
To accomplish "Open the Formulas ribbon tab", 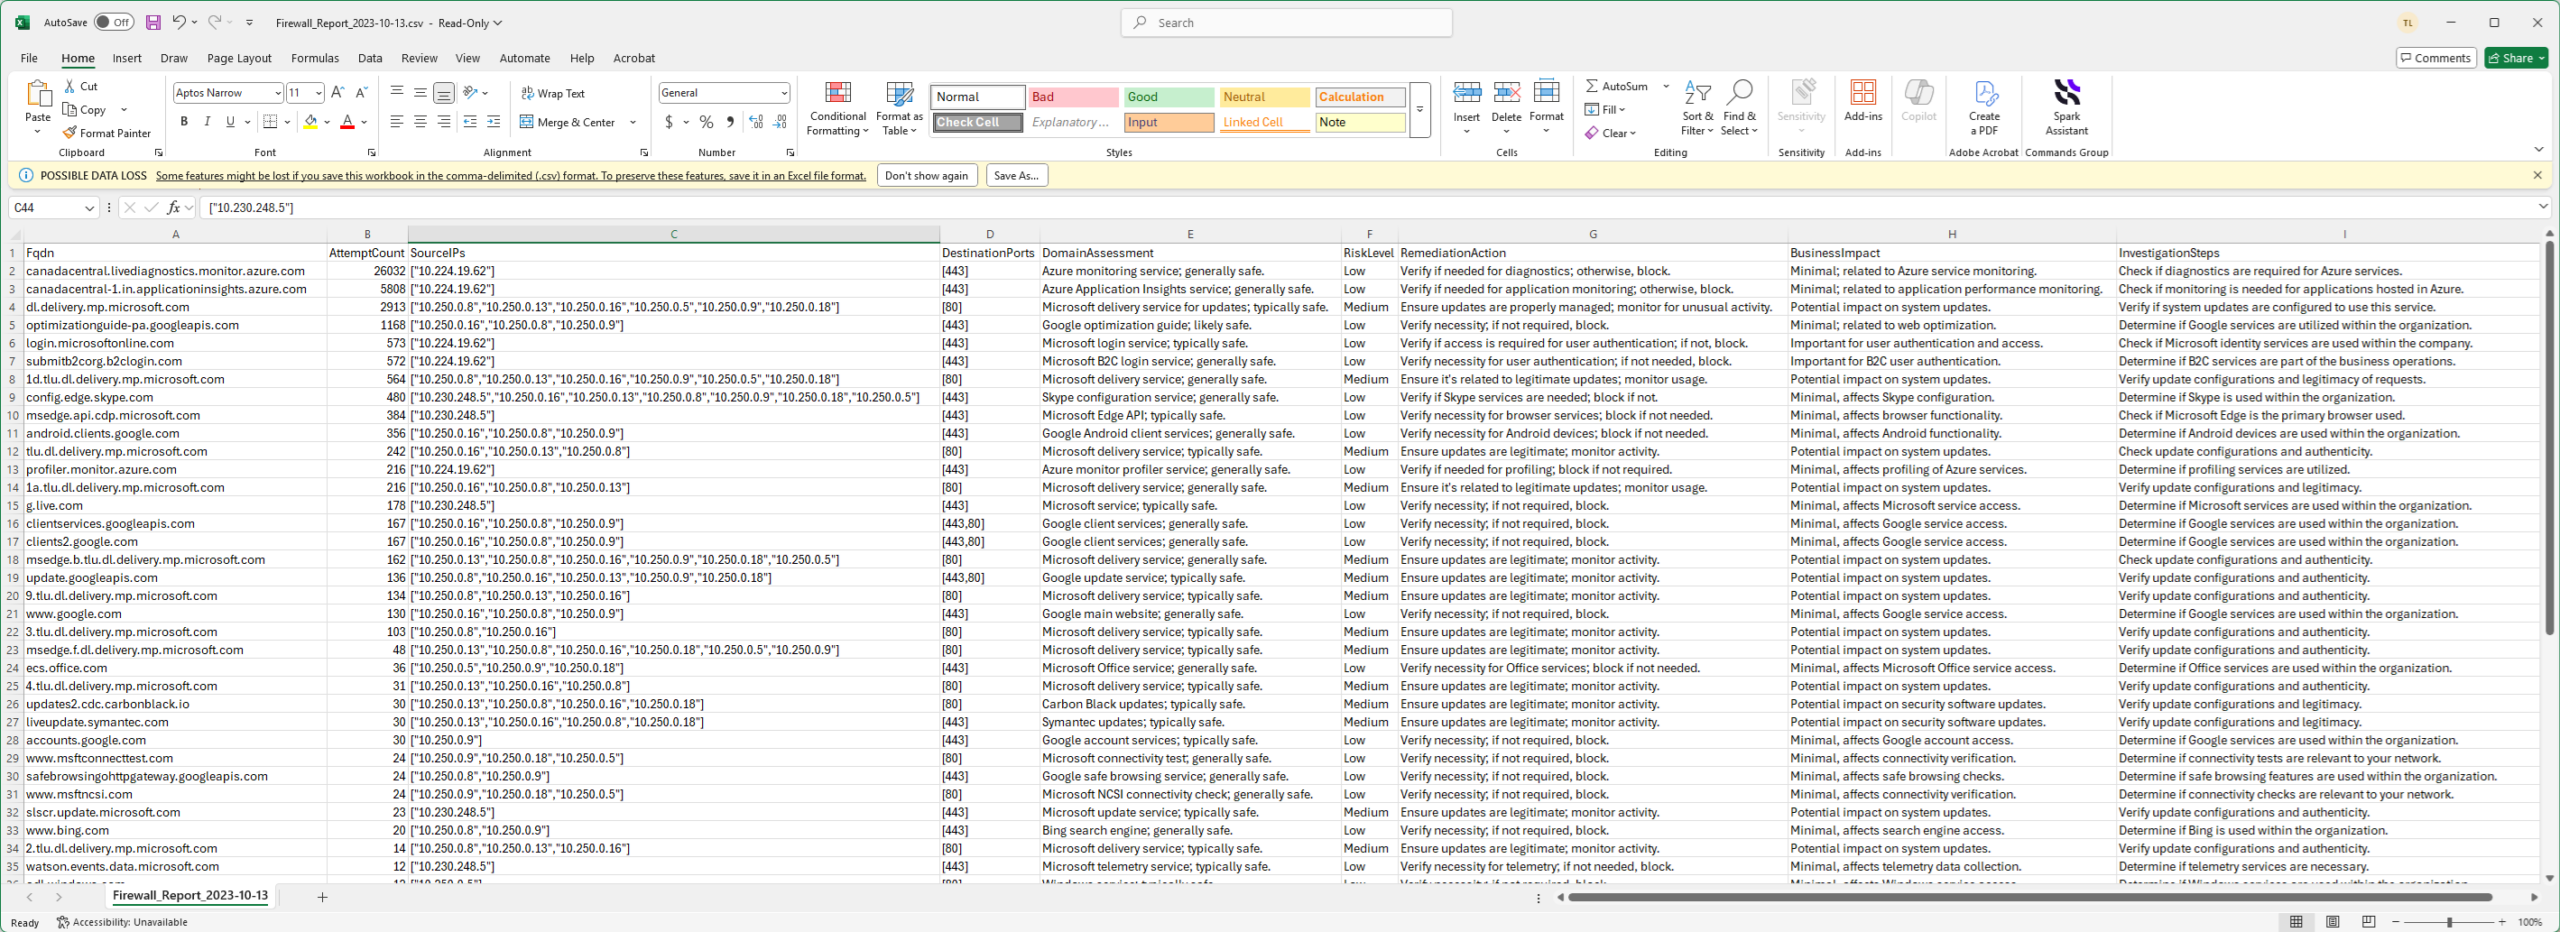I will (x=314, y=58).
